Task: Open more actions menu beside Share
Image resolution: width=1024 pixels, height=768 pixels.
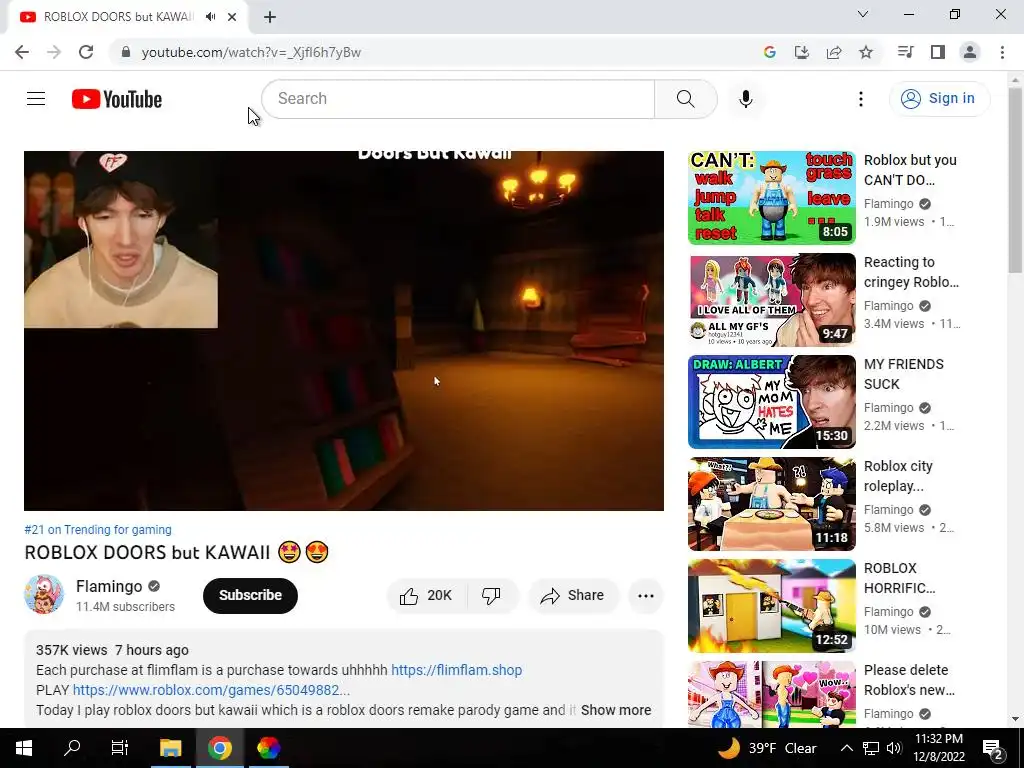Action: coord(645,596)
